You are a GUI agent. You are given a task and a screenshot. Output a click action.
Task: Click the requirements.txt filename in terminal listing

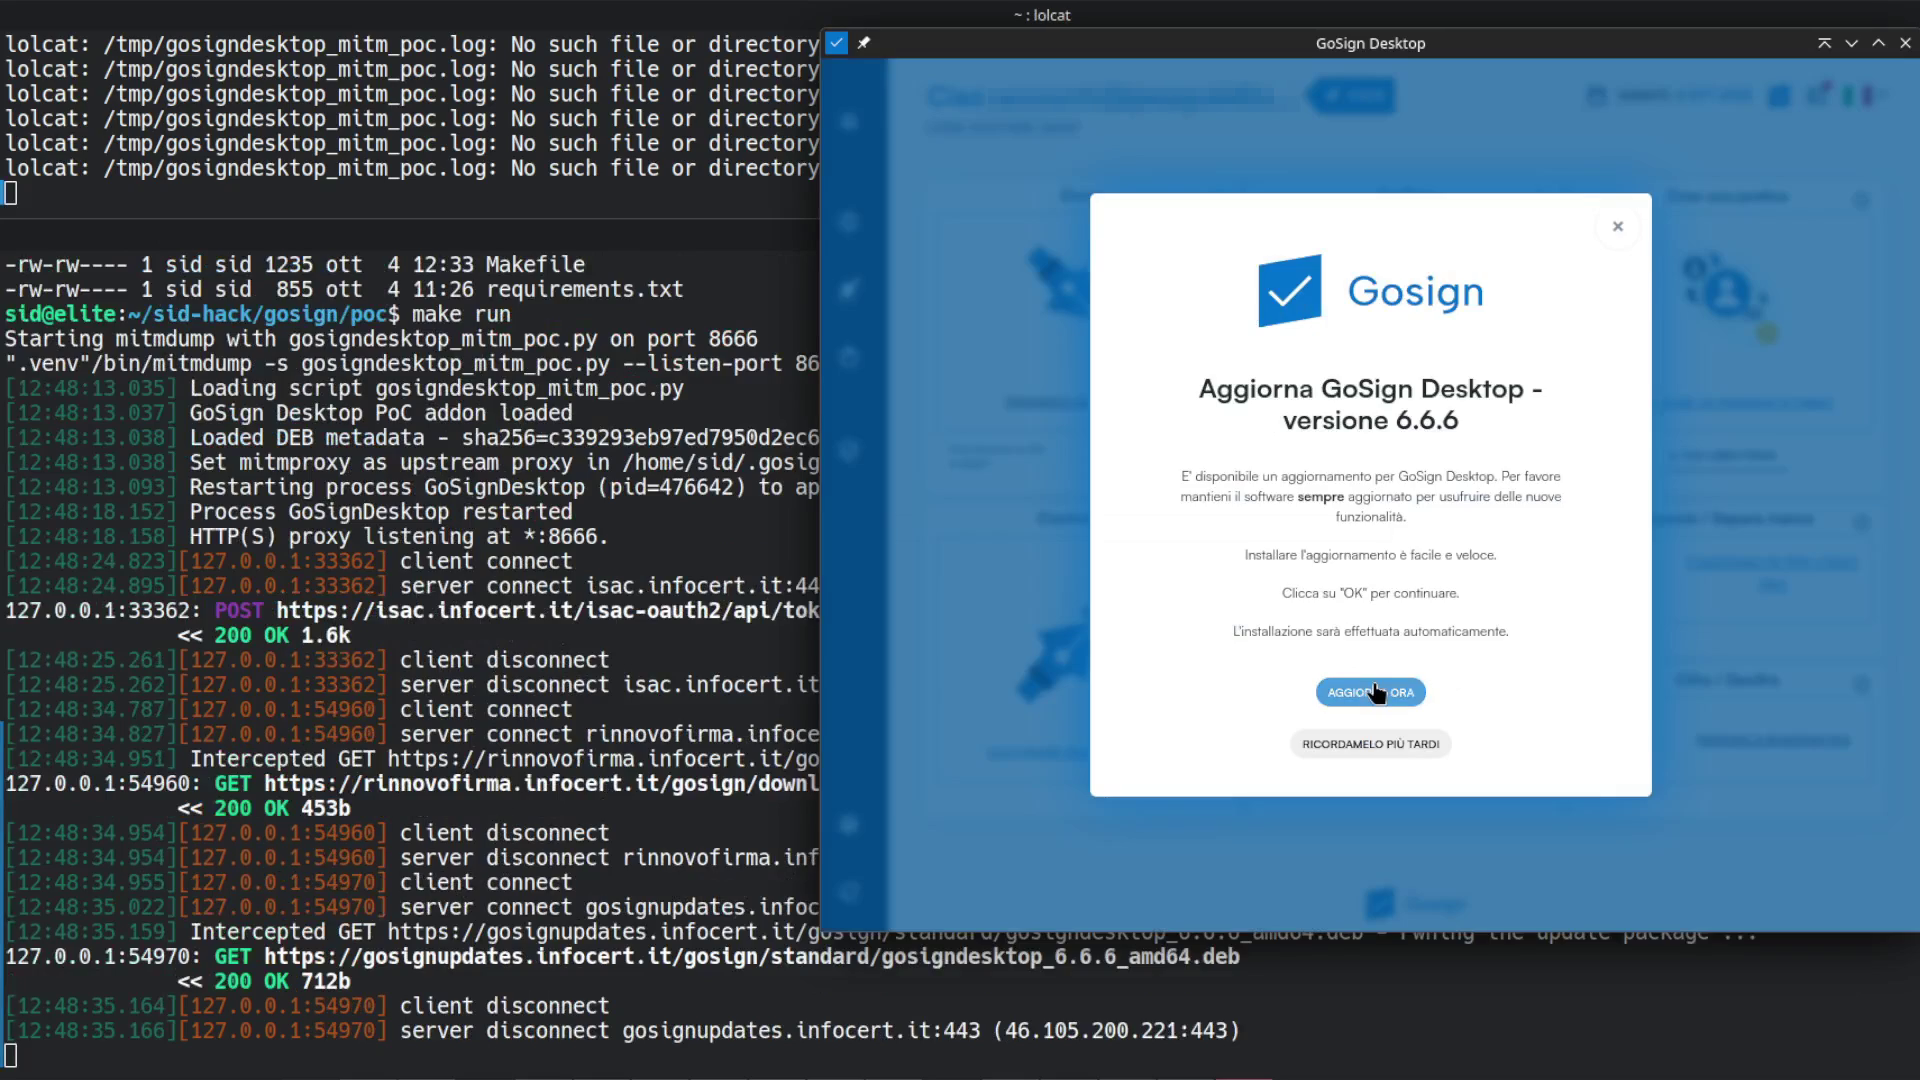pyautogui.click(x=584, y=289)
